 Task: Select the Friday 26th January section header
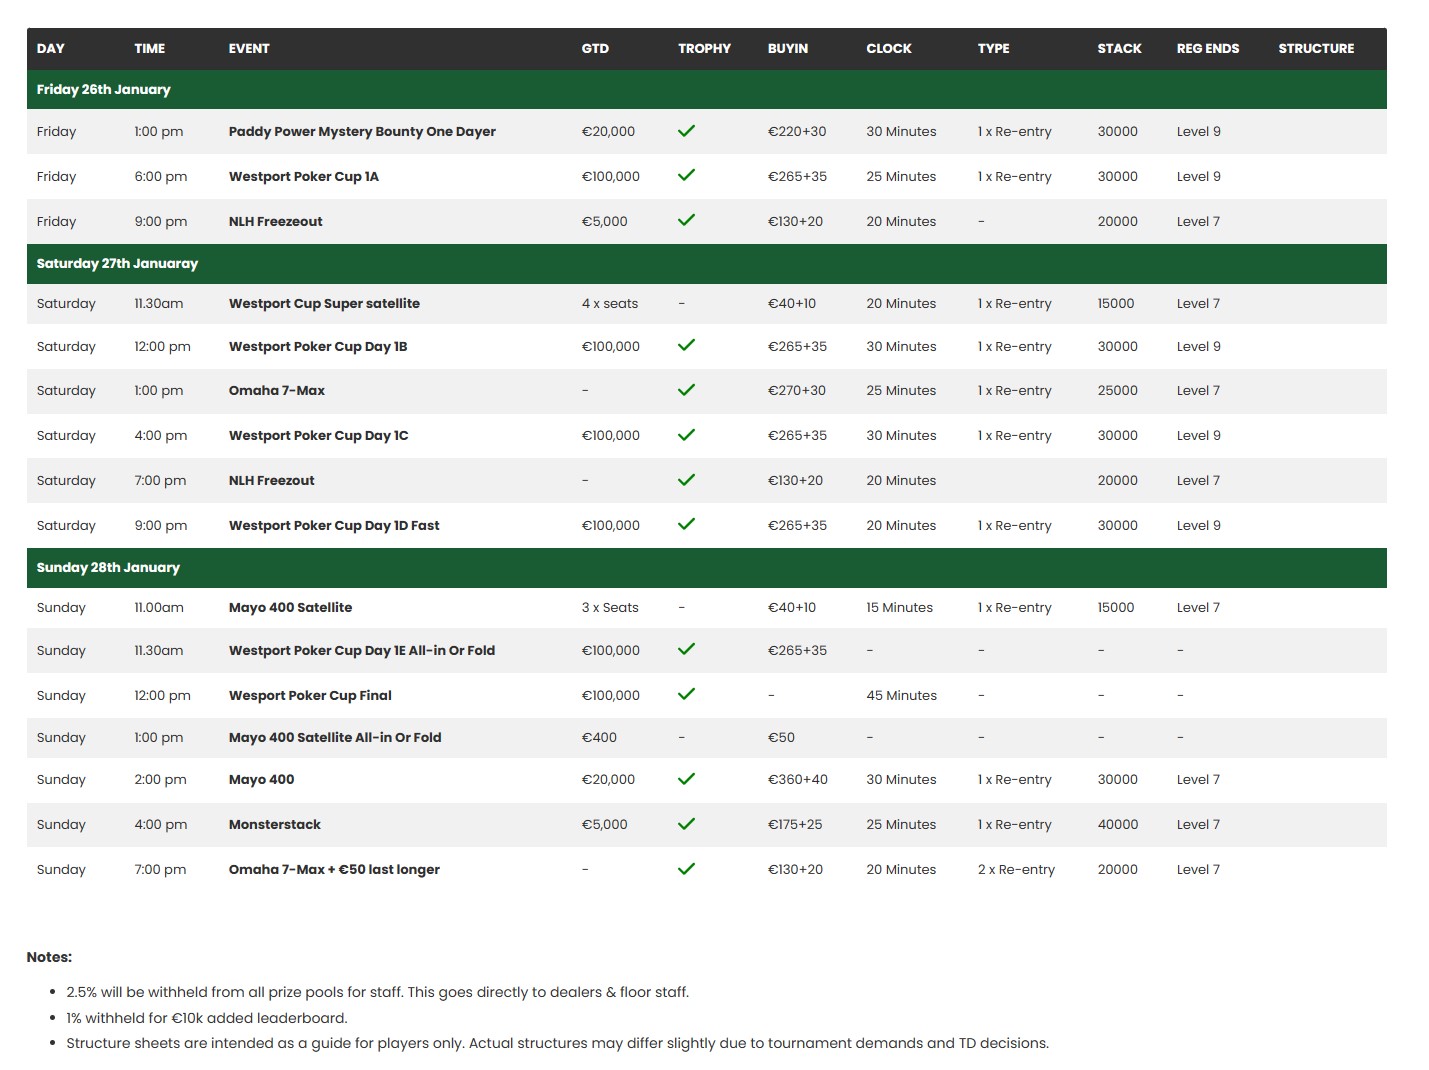pyautogui.click(x=706, y=89)
